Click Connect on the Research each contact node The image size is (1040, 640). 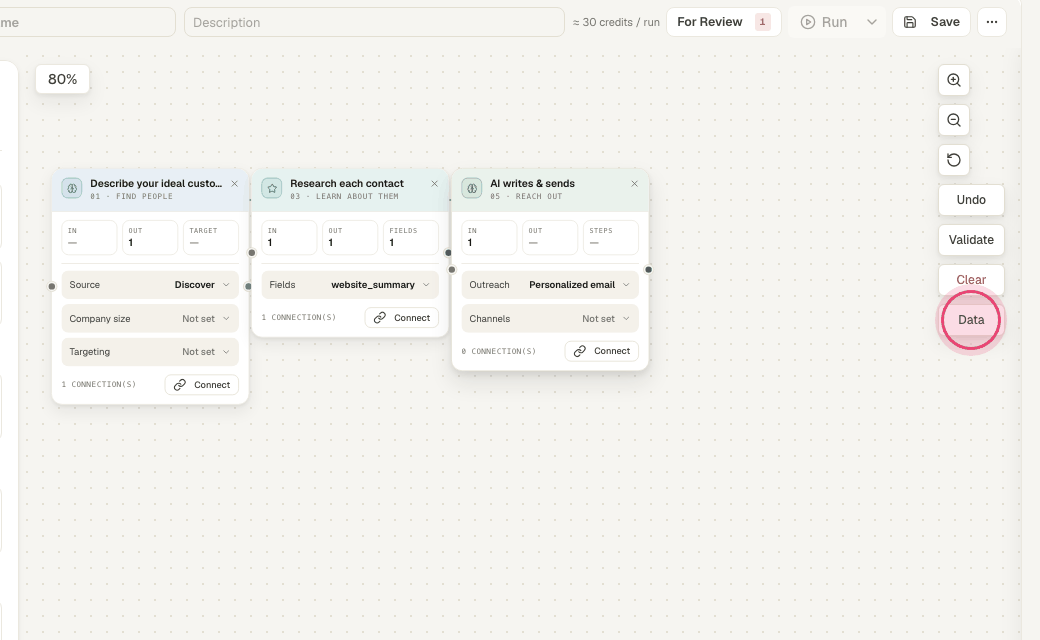click(402, 318)
